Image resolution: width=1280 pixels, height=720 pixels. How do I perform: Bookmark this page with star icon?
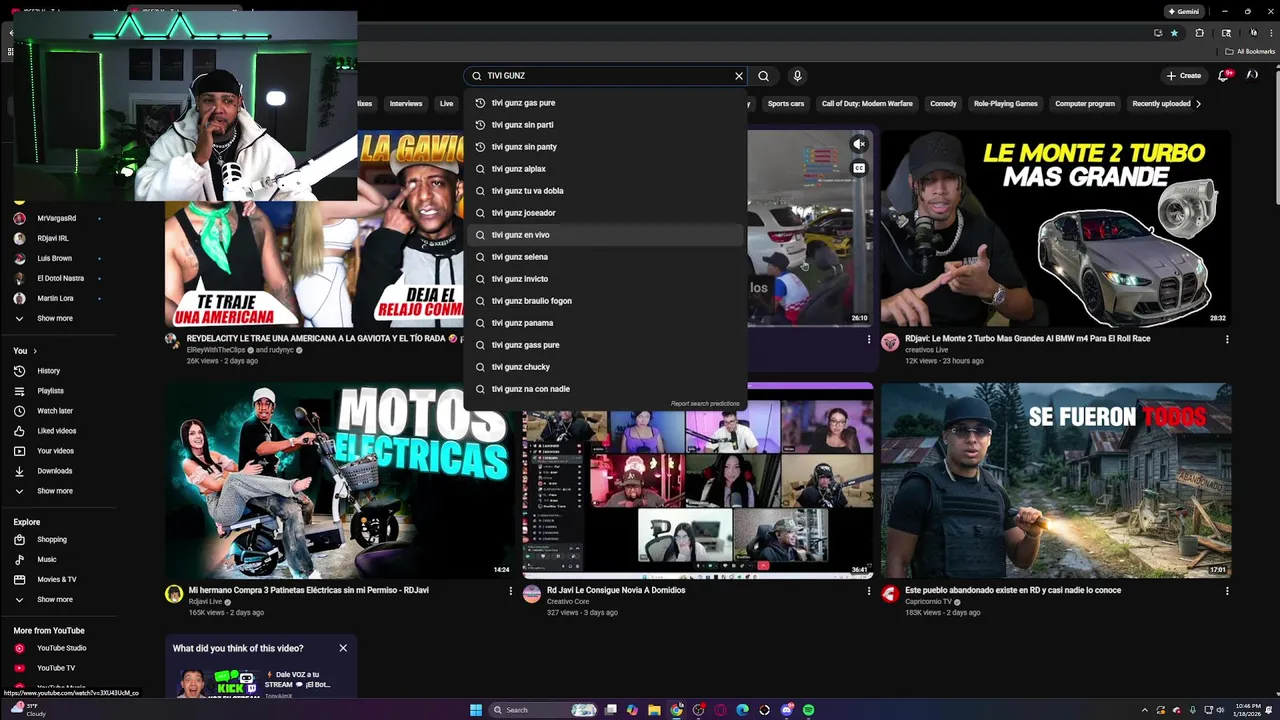point(1174,33)
